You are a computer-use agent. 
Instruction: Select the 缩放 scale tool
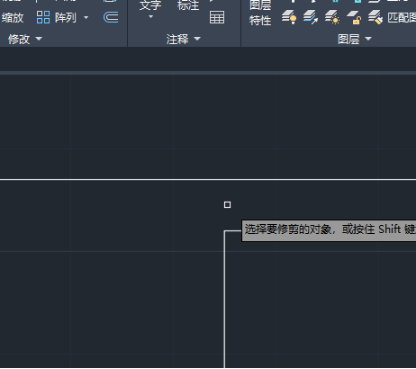point(12,18)
